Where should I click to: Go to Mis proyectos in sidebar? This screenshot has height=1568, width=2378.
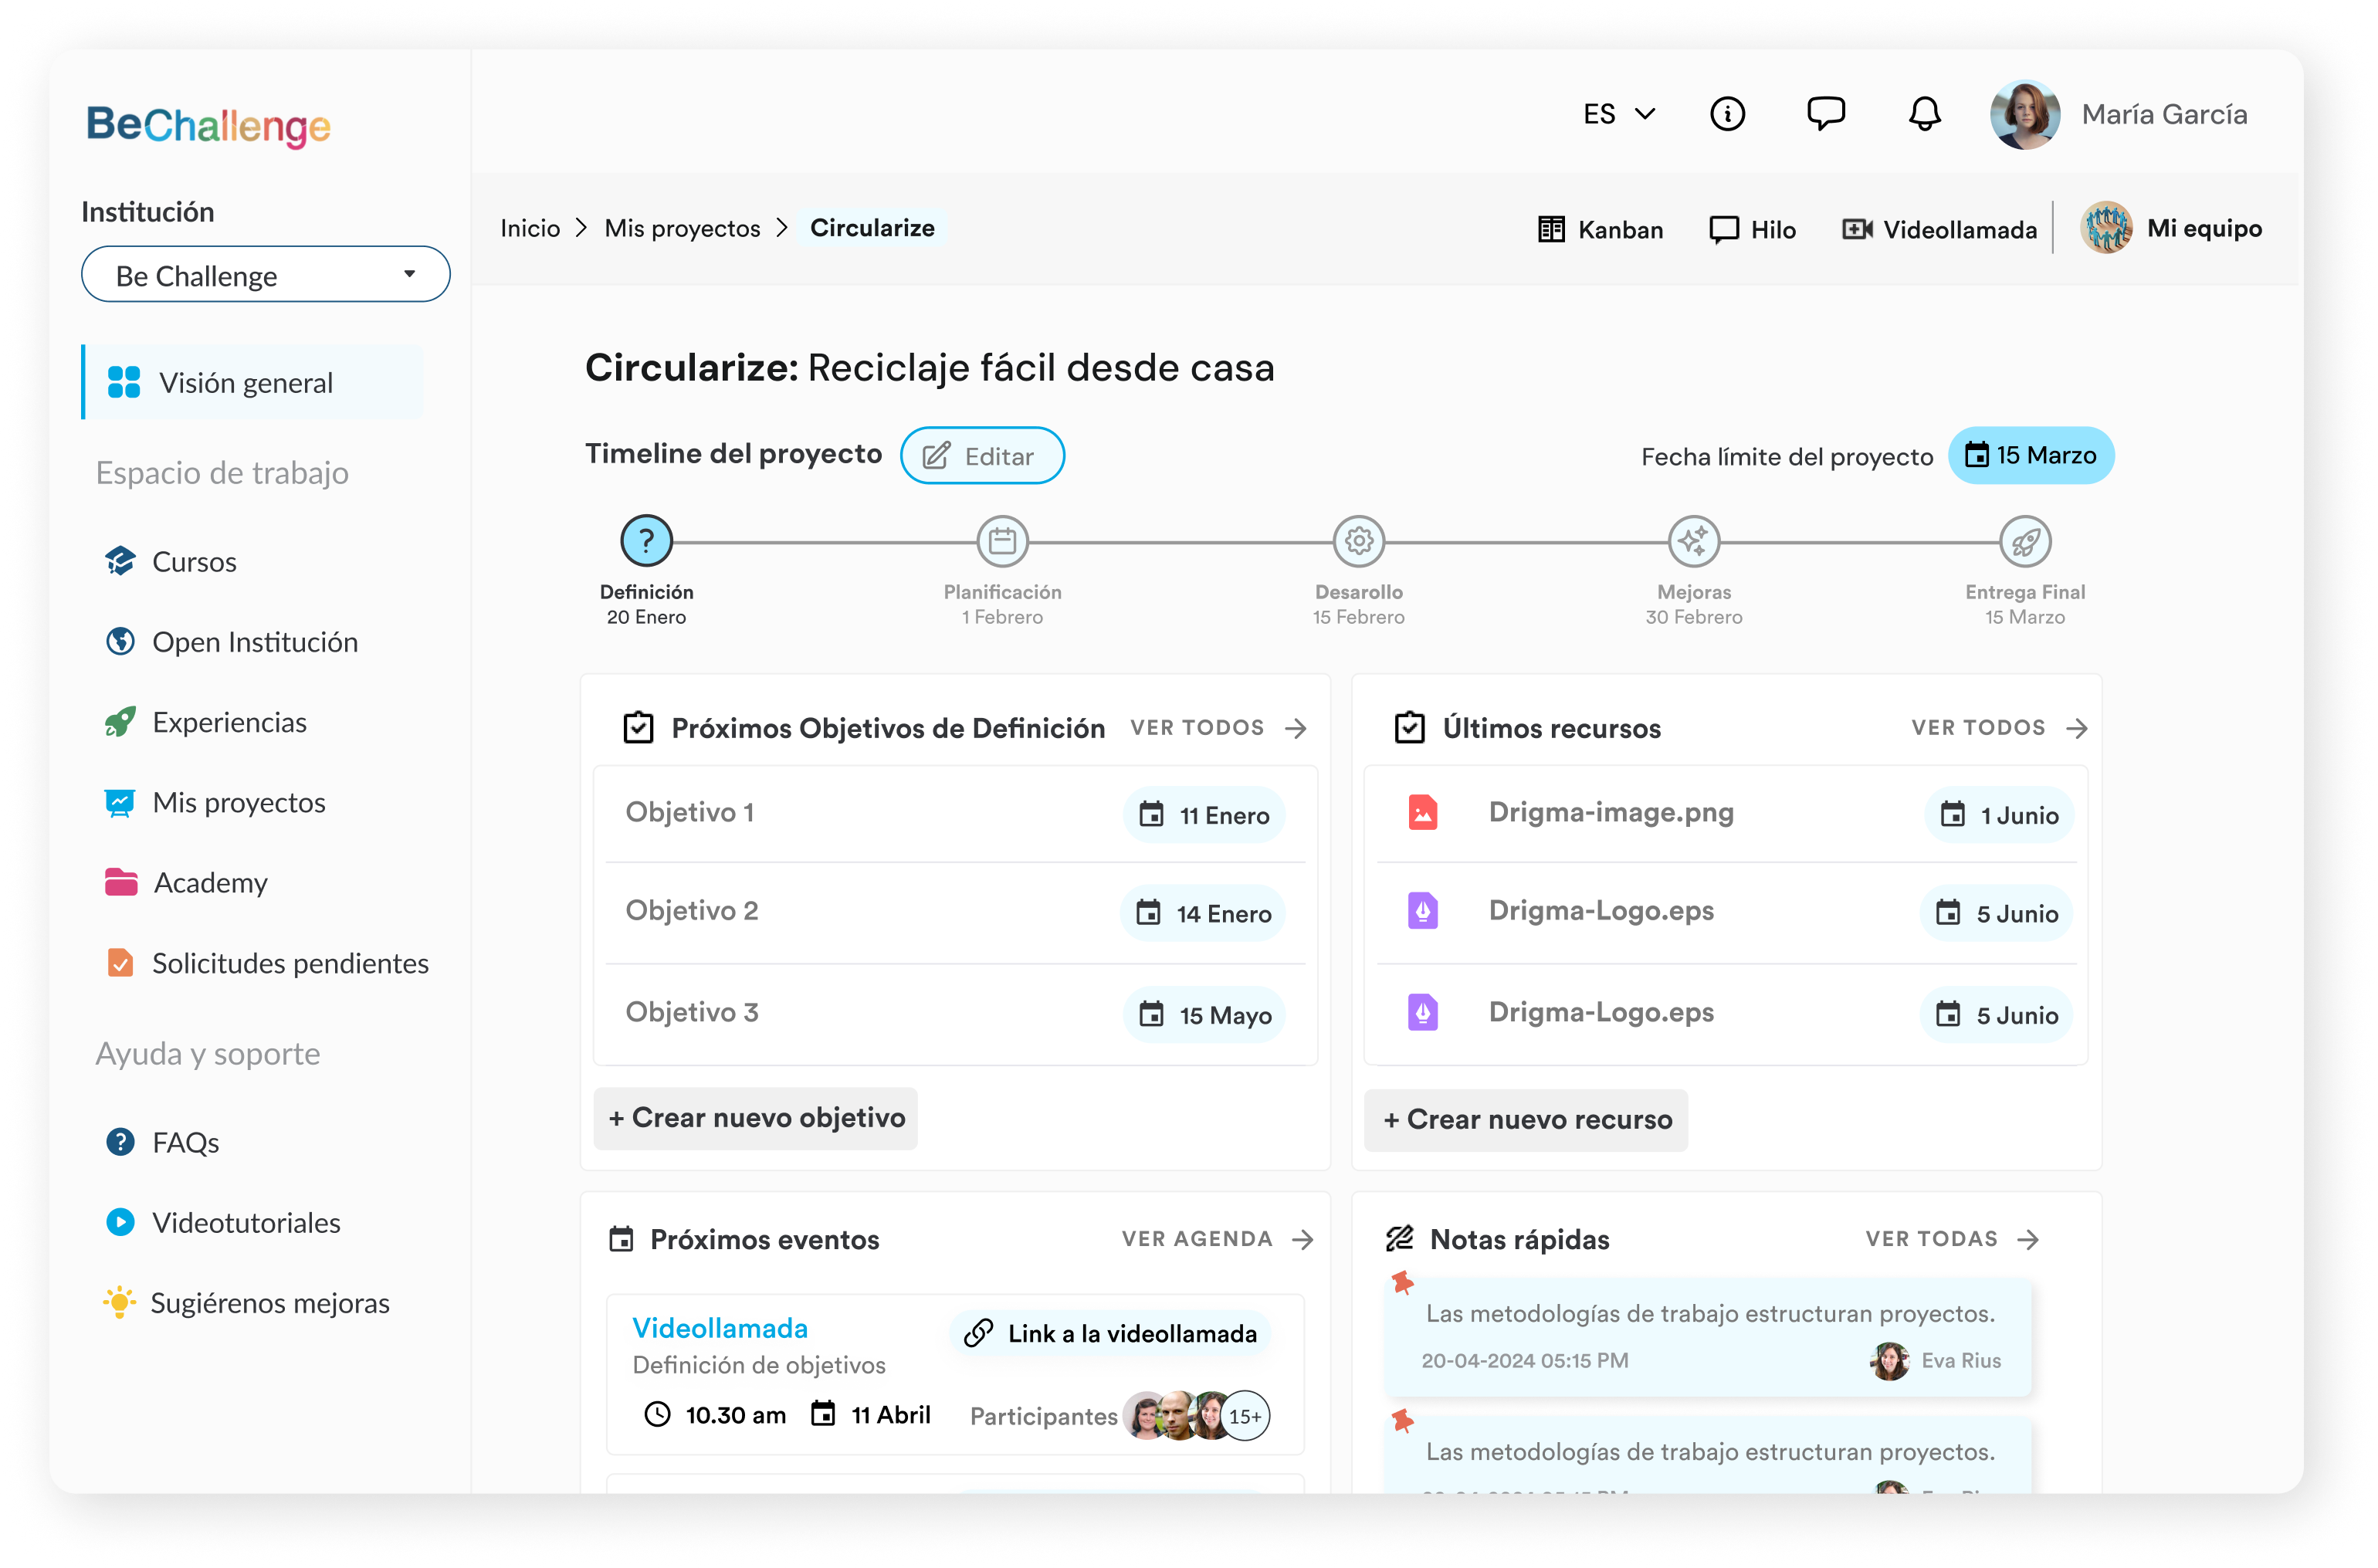click(238, 803)
